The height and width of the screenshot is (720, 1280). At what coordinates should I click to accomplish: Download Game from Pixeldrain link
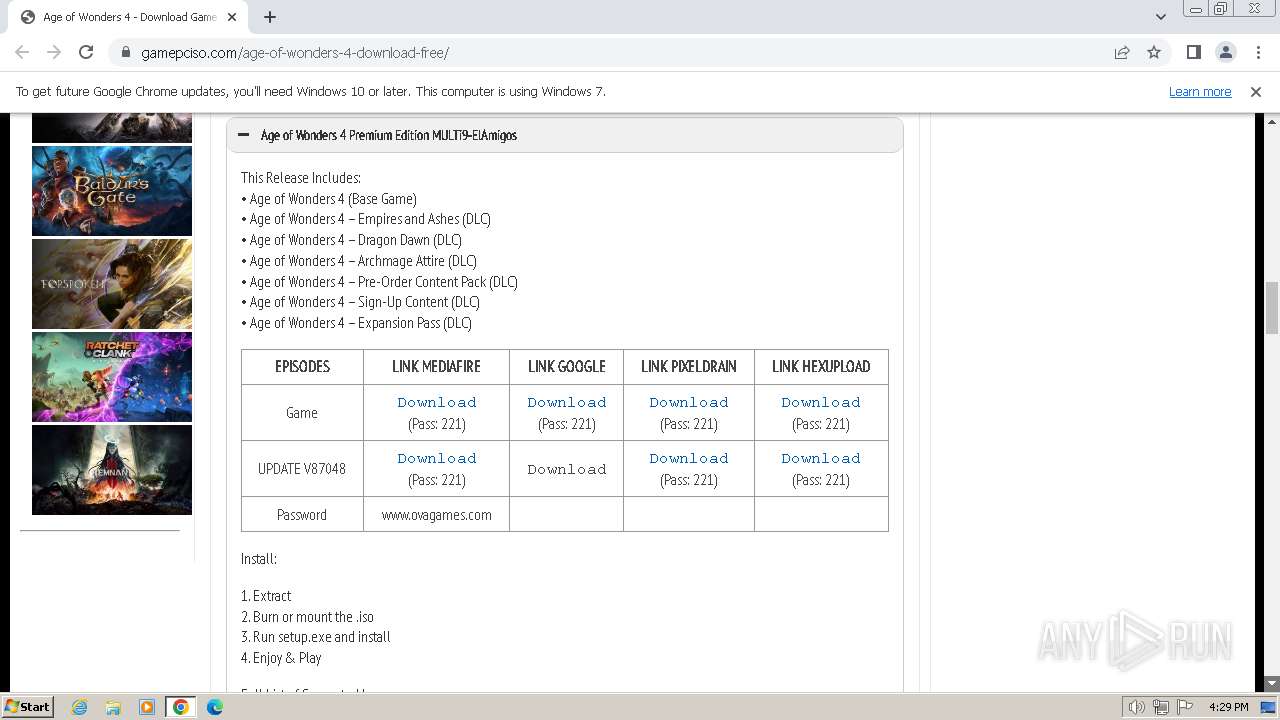(x=689, y=402)
